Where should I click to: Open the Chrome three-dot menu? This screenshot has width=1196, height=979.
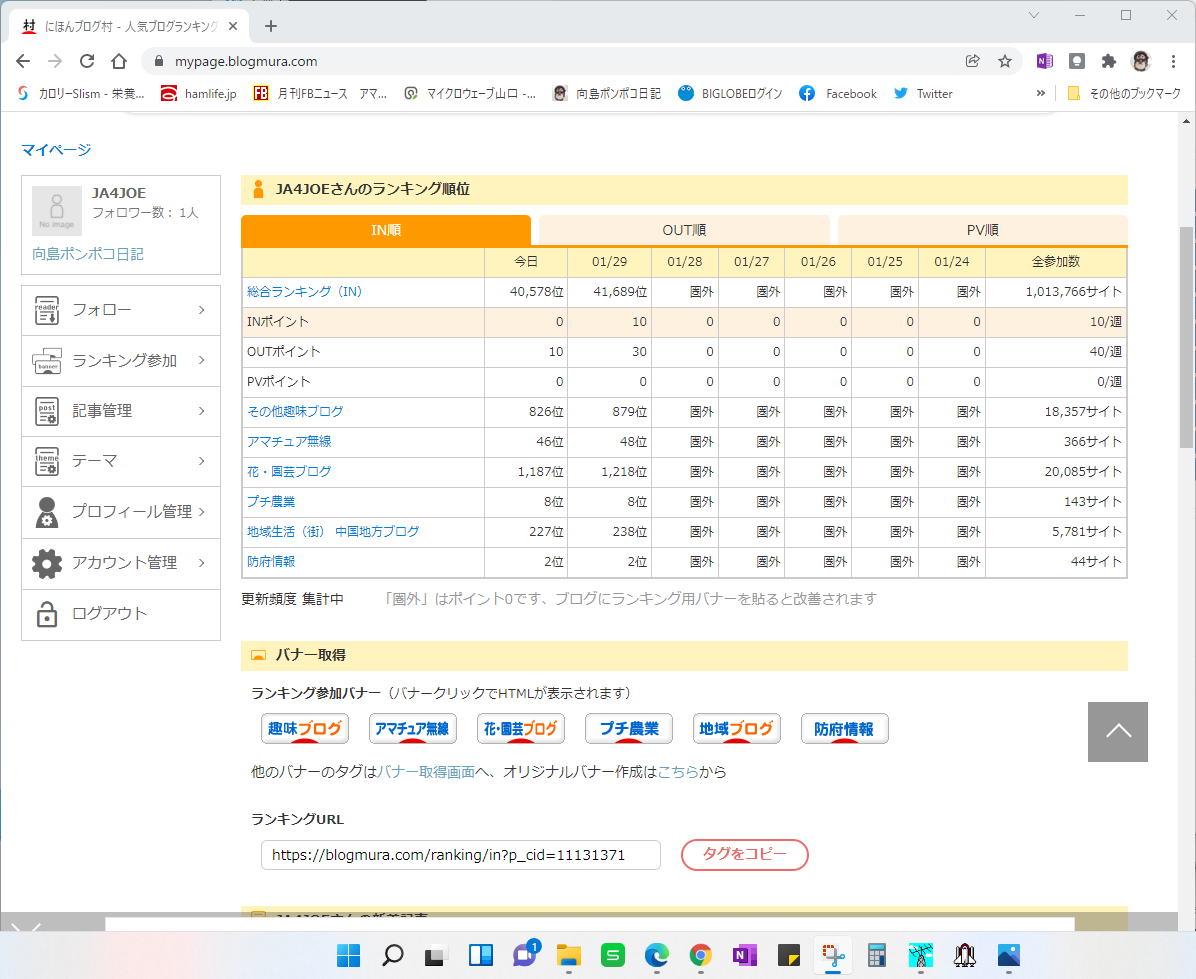coord(1173,61)
